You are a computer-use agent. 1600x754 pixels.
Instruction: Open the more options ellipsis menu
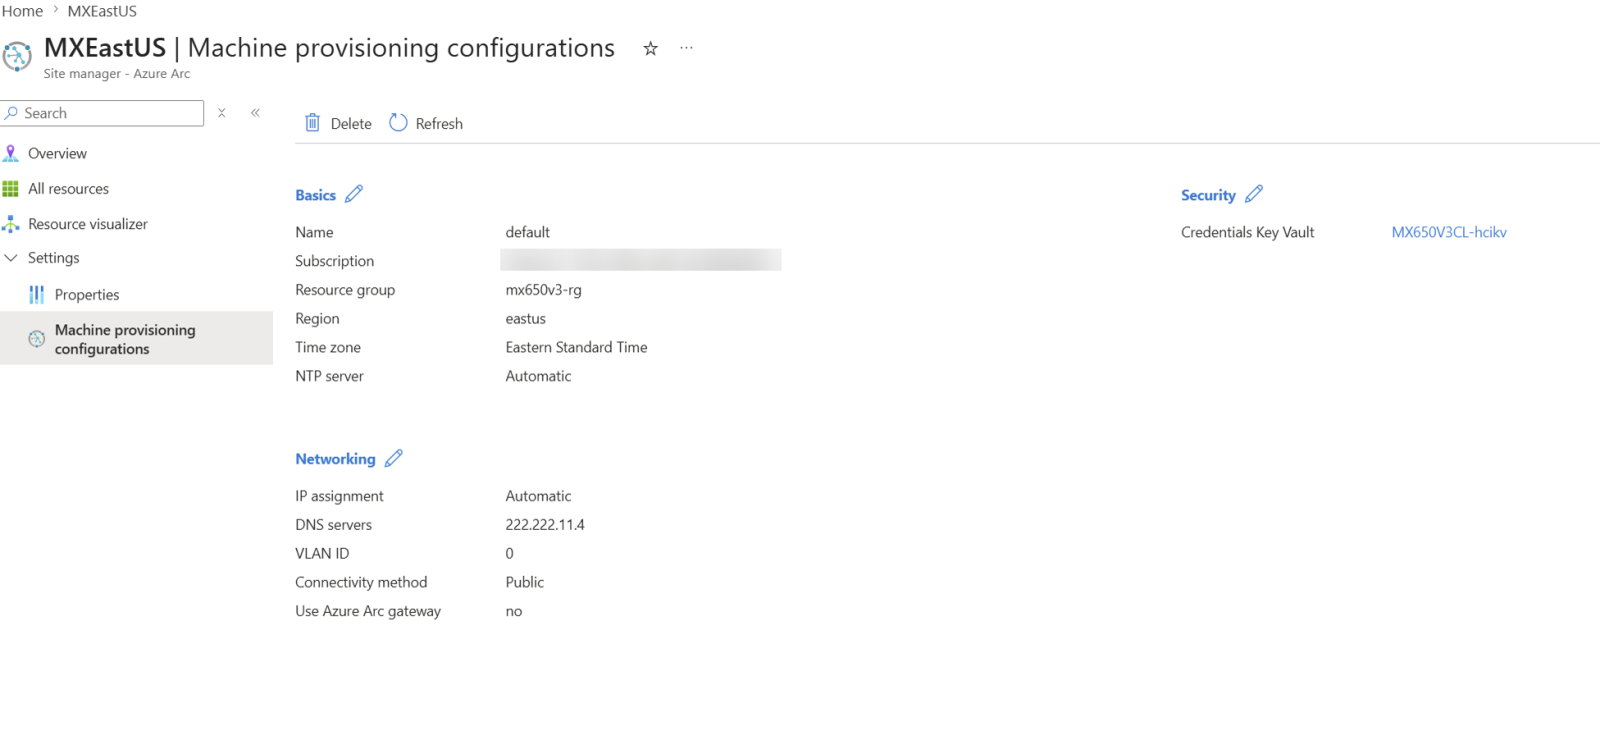[x=686, y=48]
